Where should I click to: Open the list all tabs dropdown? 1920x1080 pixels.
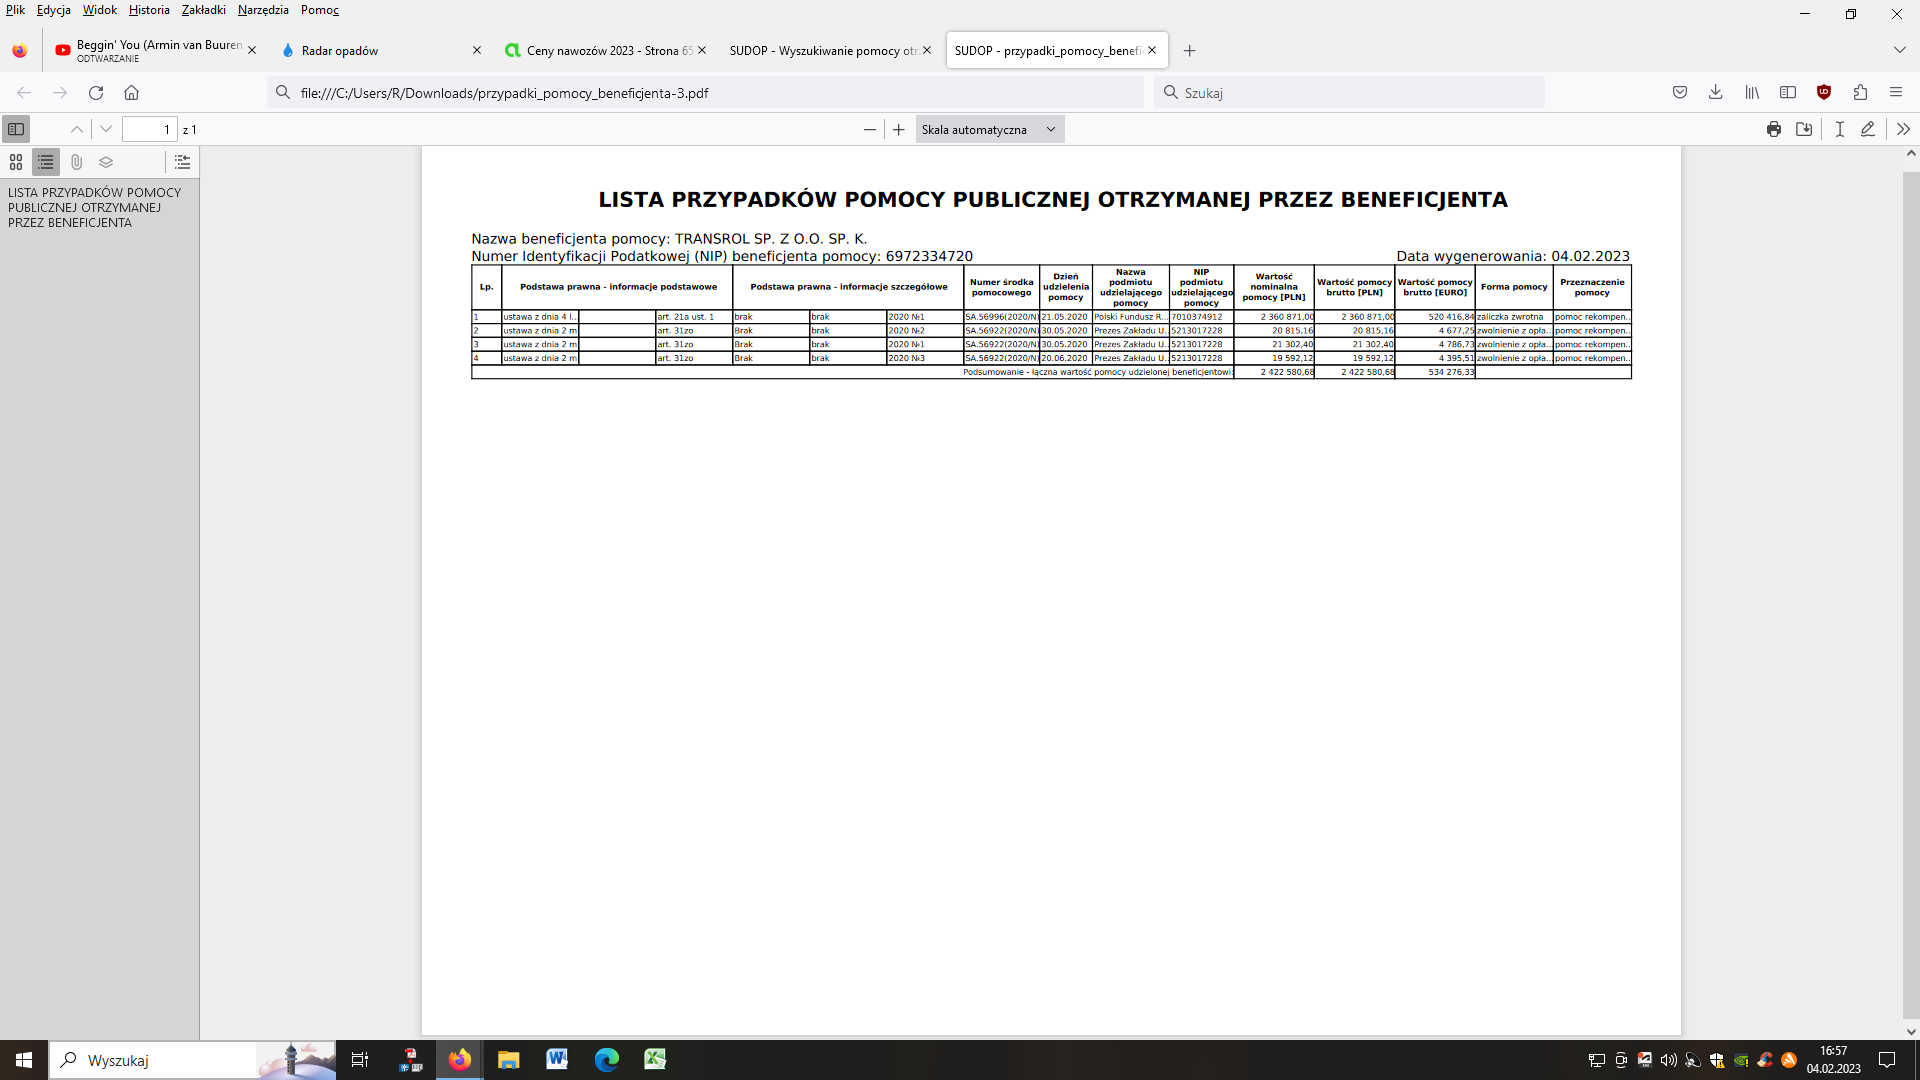[1899, 50]
